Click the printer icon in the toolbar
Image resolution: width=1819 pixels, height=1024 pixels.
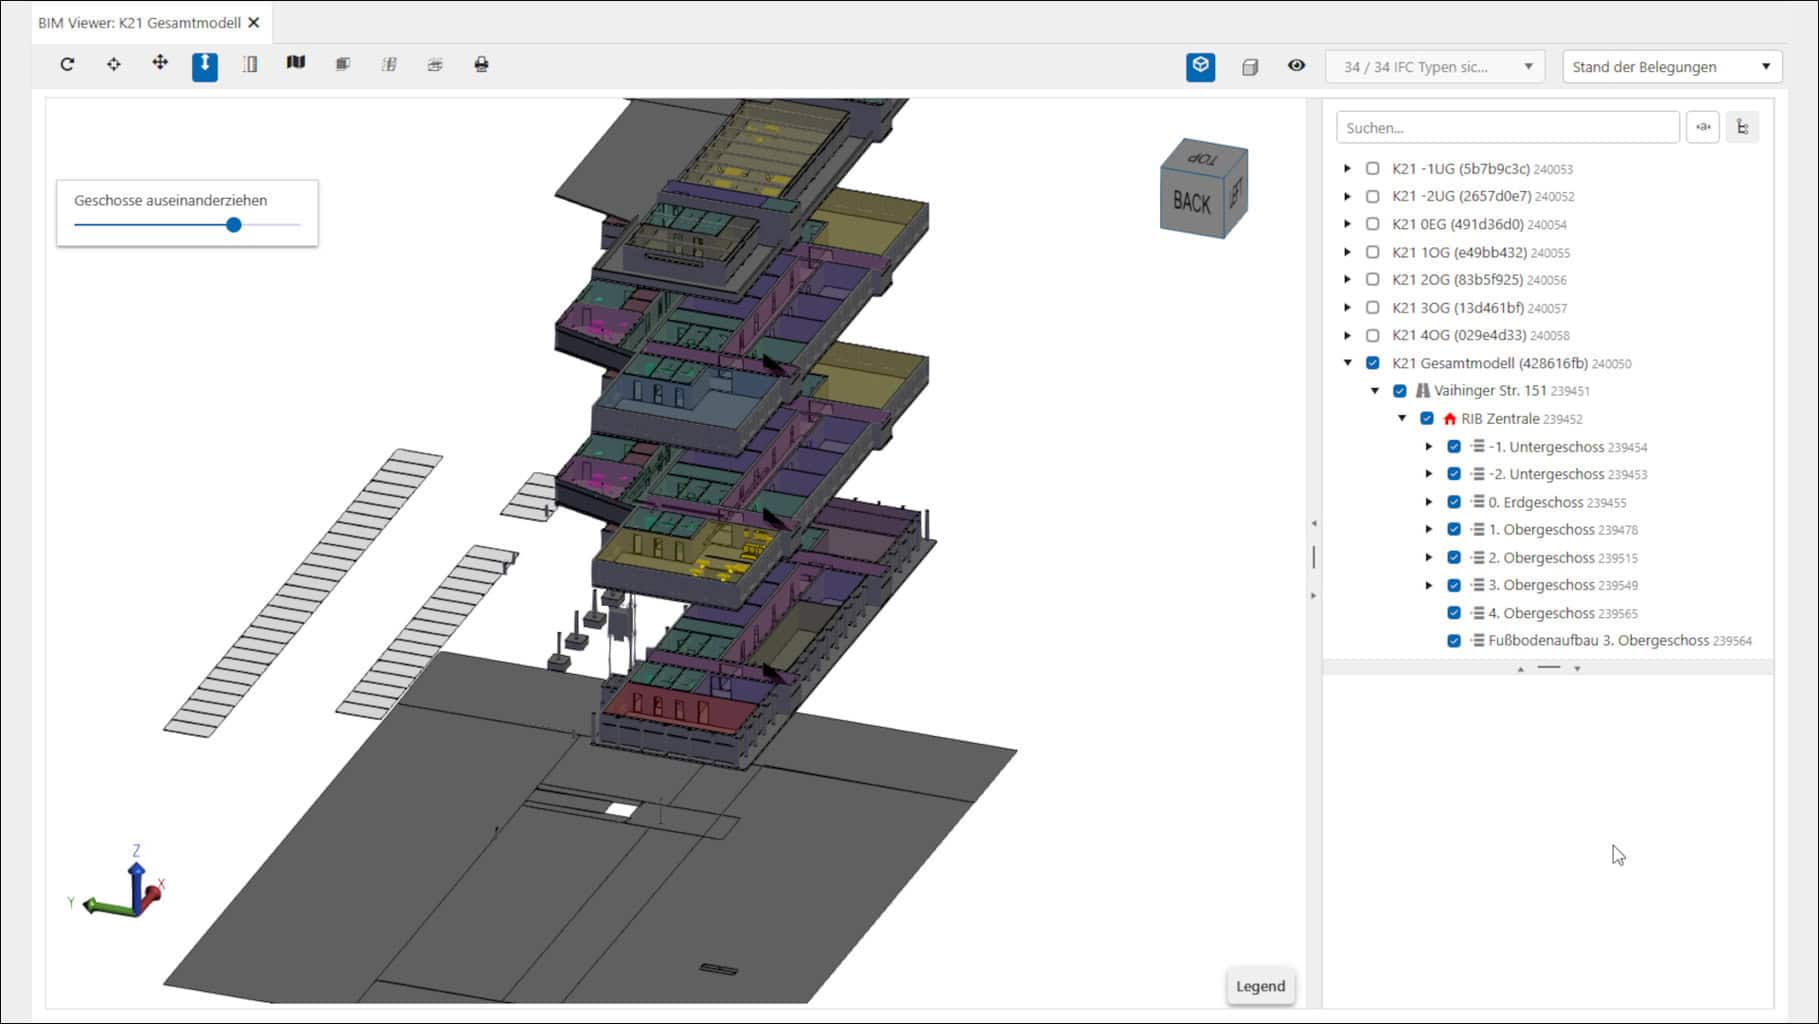(x=481, y=65)
